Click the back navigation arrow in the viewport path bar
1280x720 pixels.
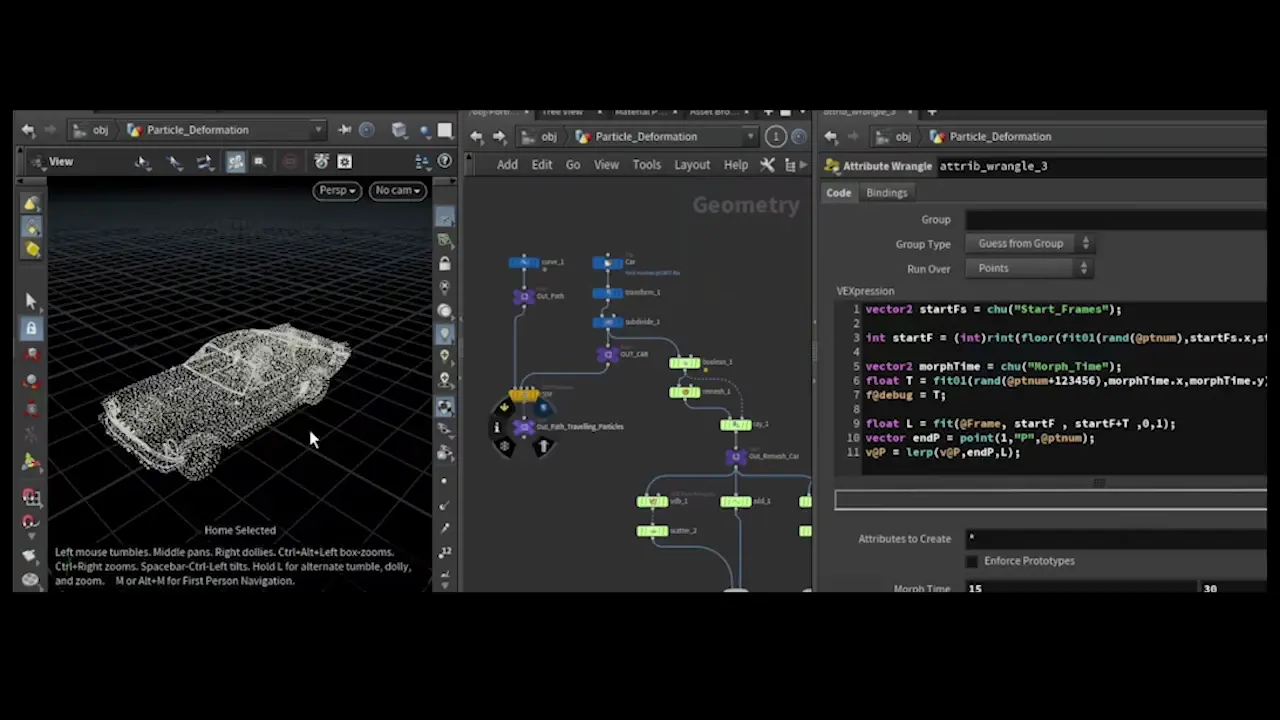pyautogui.click(x=28, y=129)
